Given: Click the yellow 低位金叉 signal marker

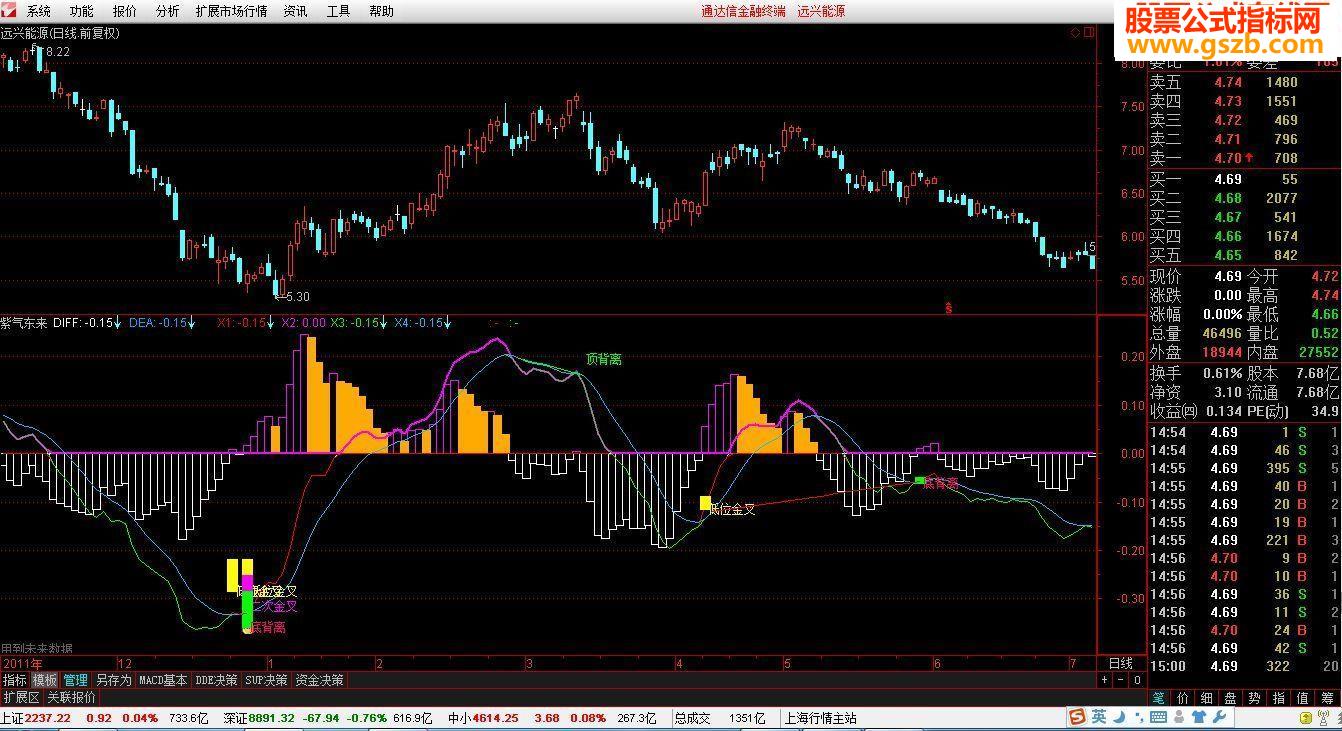Looking at the screenshot, I should [705, 503].
